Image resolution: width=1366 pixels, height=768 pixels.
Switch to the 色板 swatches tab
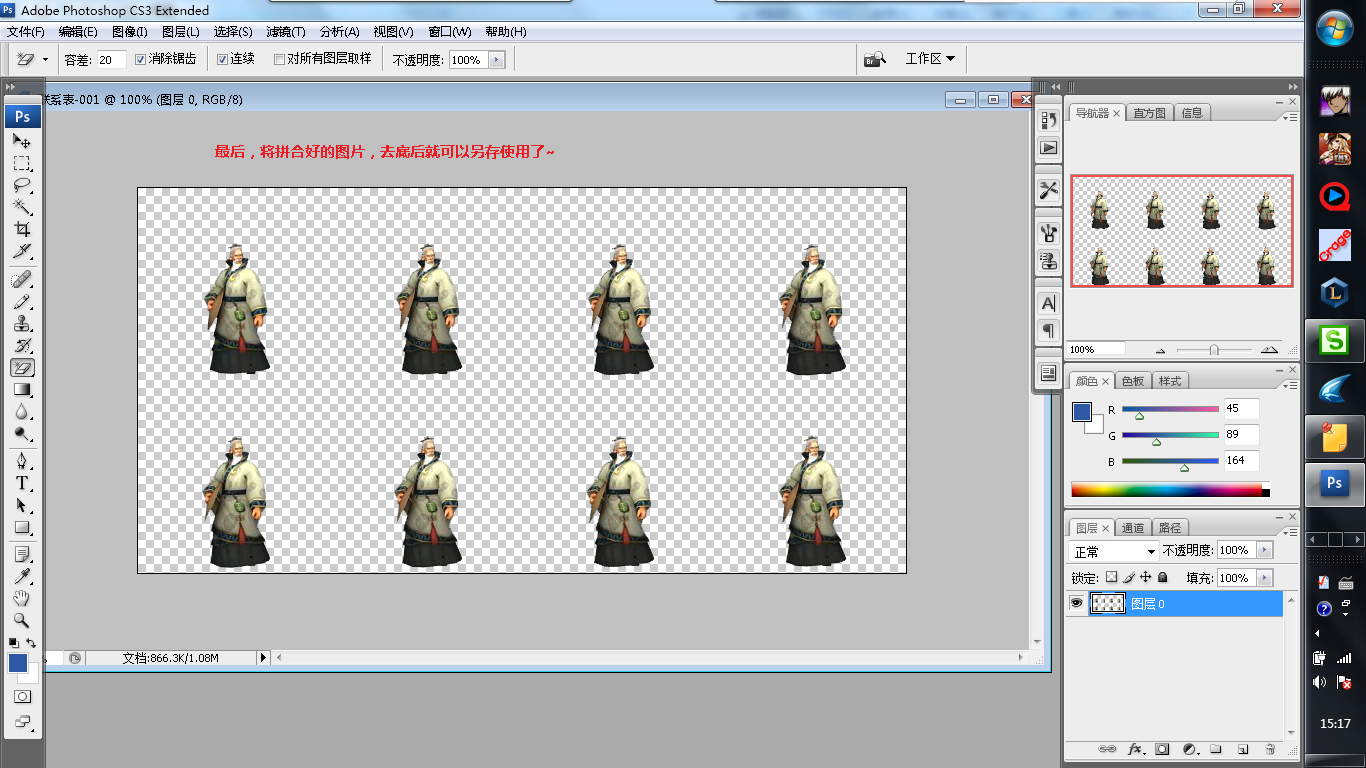pyautogui.click(x=1133, y=381)
